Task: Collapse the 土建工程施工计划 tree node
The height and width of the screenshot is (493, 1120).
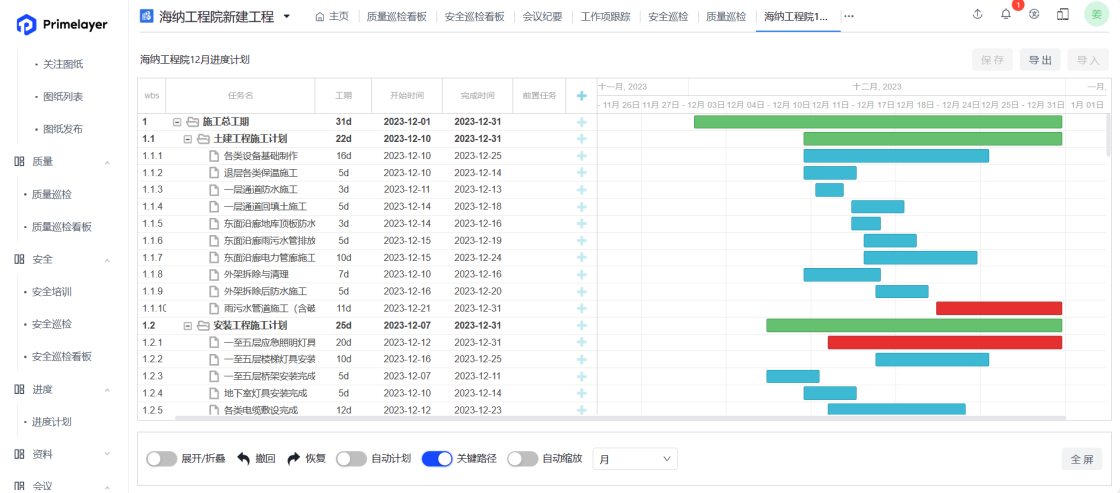Action: (188, 139)
